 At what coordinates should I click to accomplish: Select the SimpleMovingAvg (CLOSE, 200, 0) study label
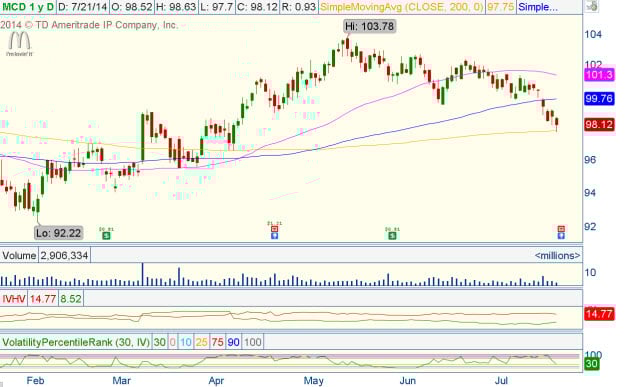coord(401,7)
